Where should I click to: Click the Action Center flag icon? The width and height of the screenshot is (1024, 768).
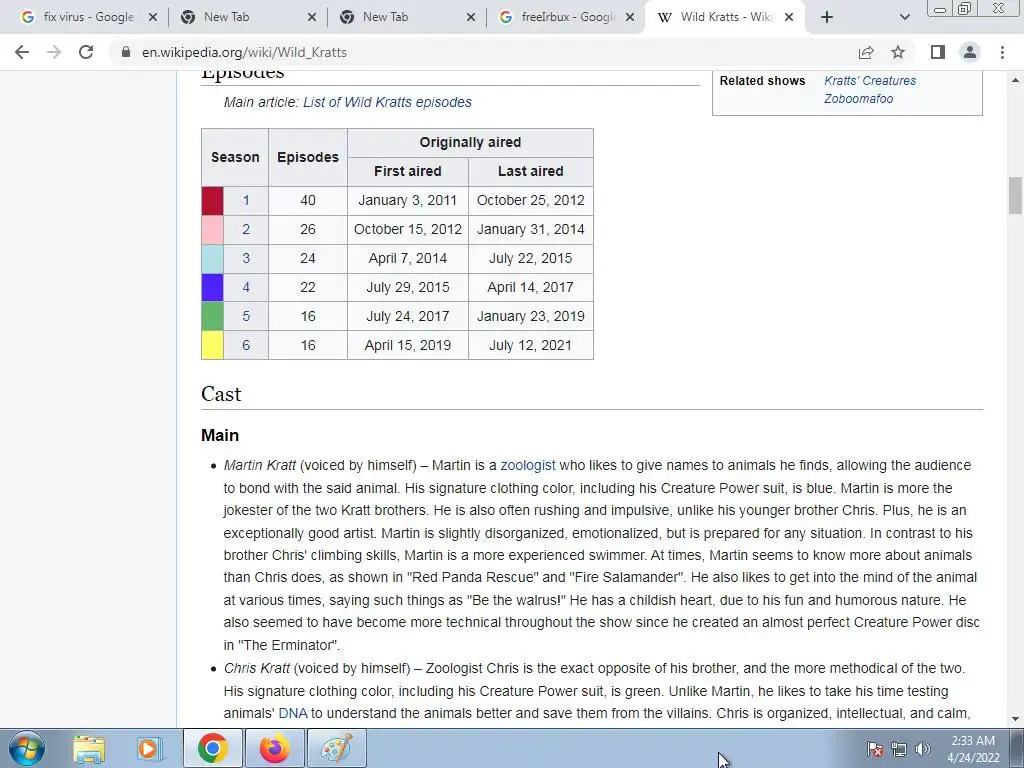click(x=874, y=749)
